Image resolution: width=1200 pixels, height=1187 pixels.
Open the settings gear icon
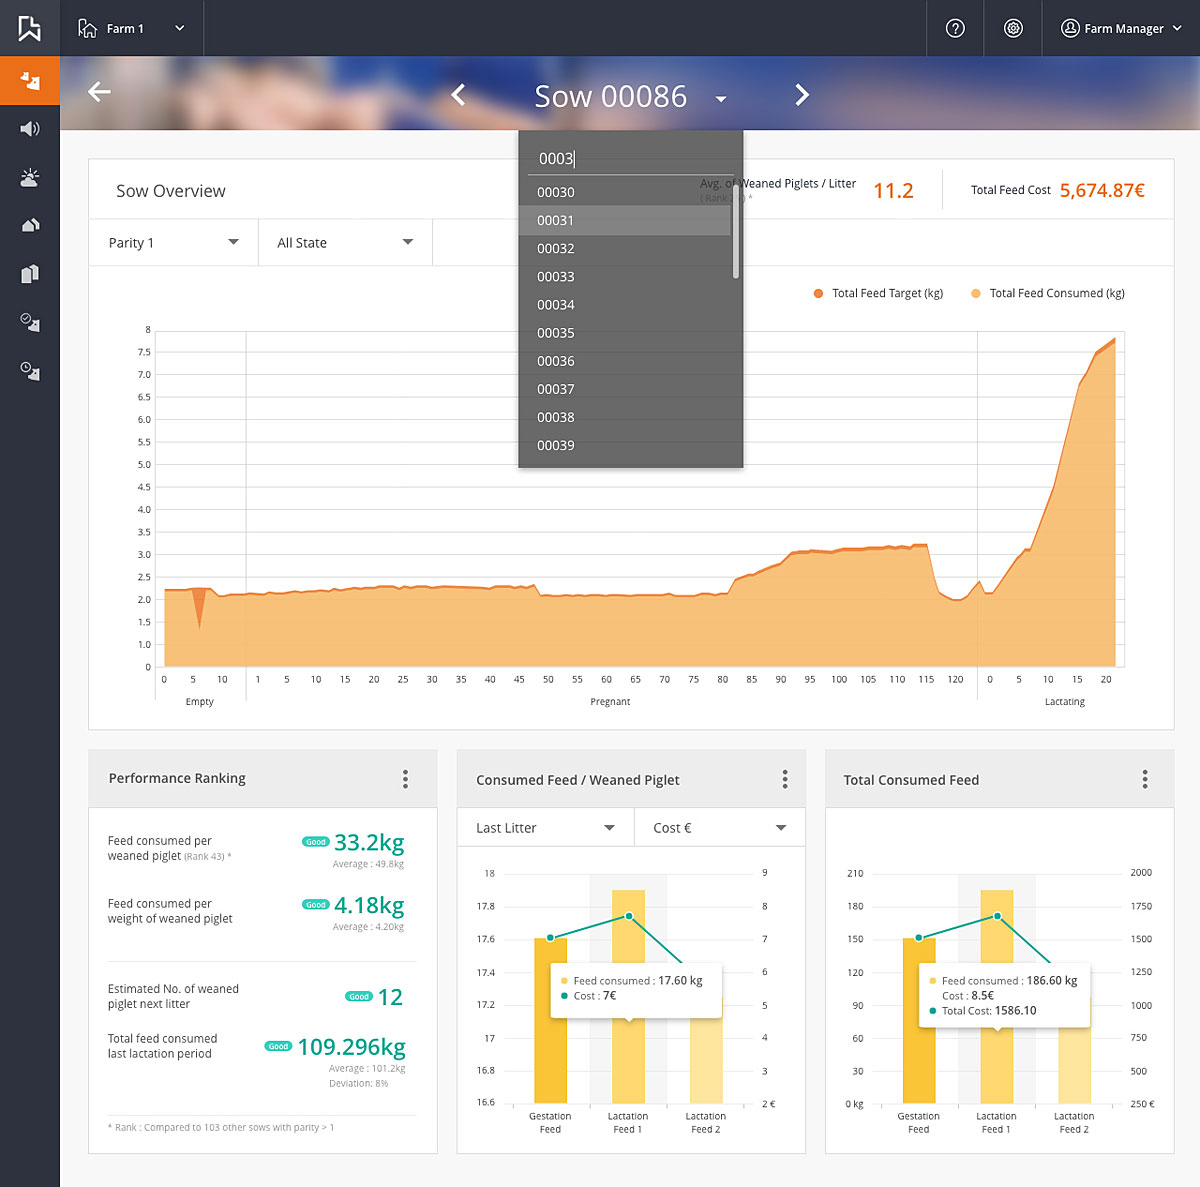(1013, 28)
